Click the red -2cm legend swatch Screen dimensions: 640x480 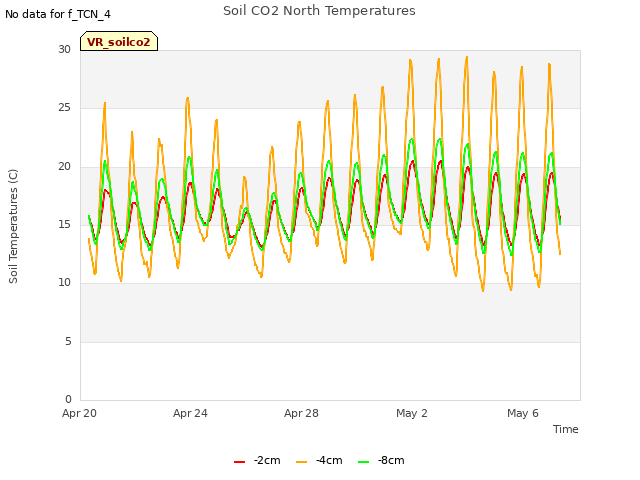coord(240,462)
